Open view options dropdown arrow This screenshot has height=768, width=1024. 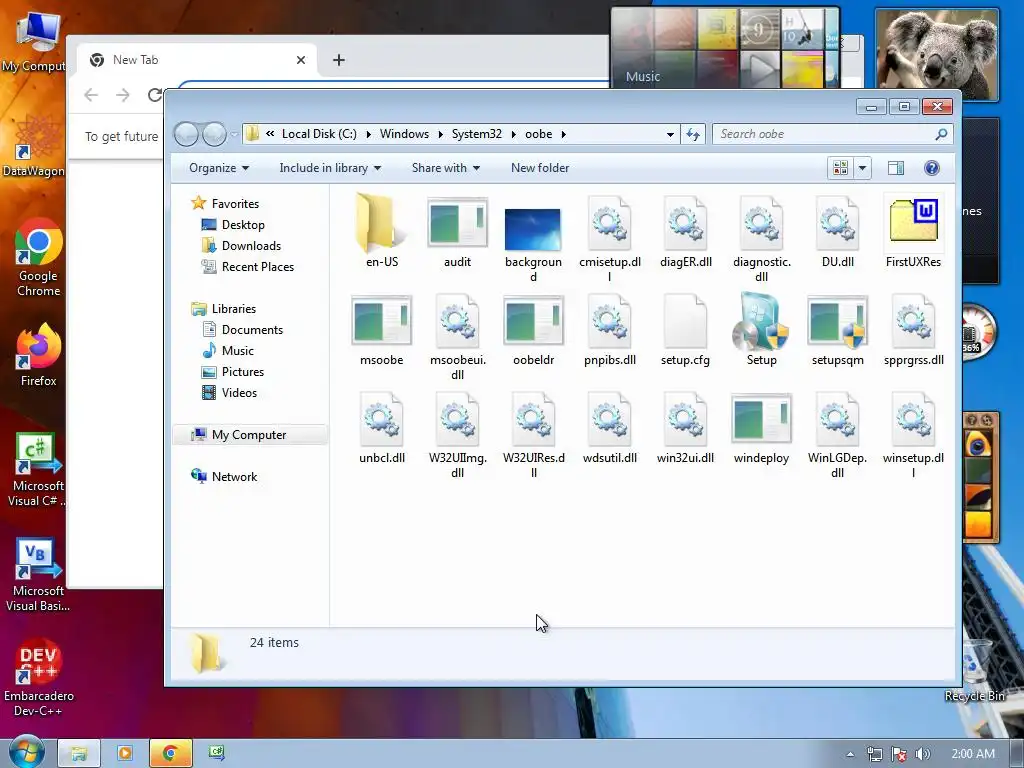click(x=862, y=168)
